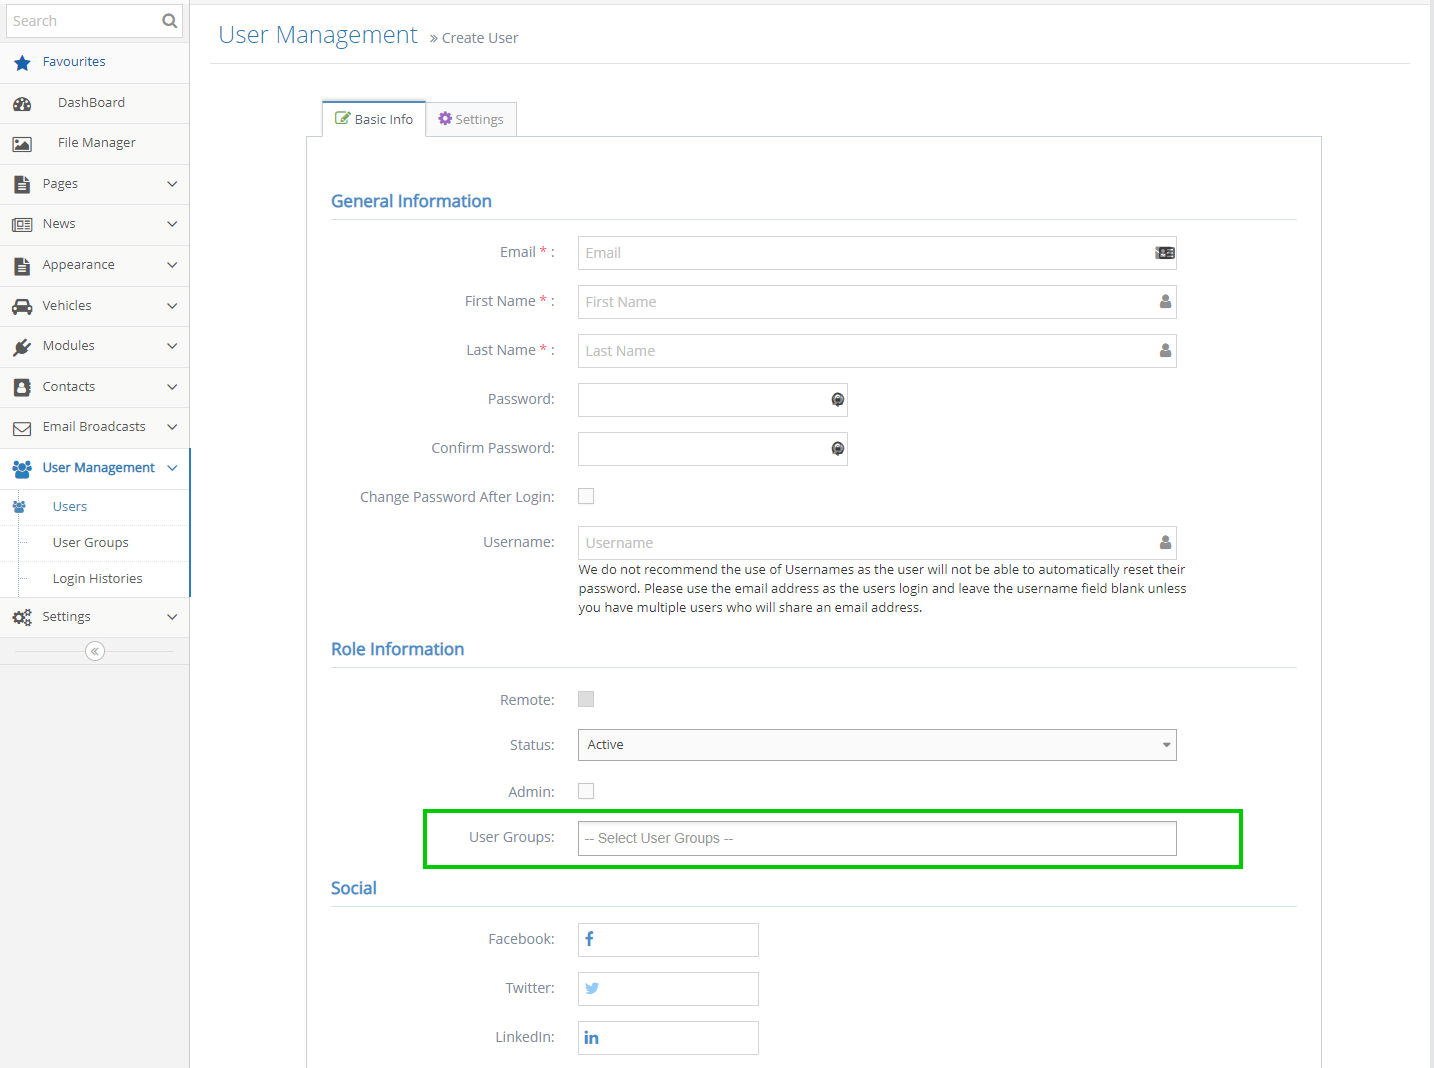Viewport: 1434px width, 1068px height.
Task: Click the Email input field
Action: point(866,253)
